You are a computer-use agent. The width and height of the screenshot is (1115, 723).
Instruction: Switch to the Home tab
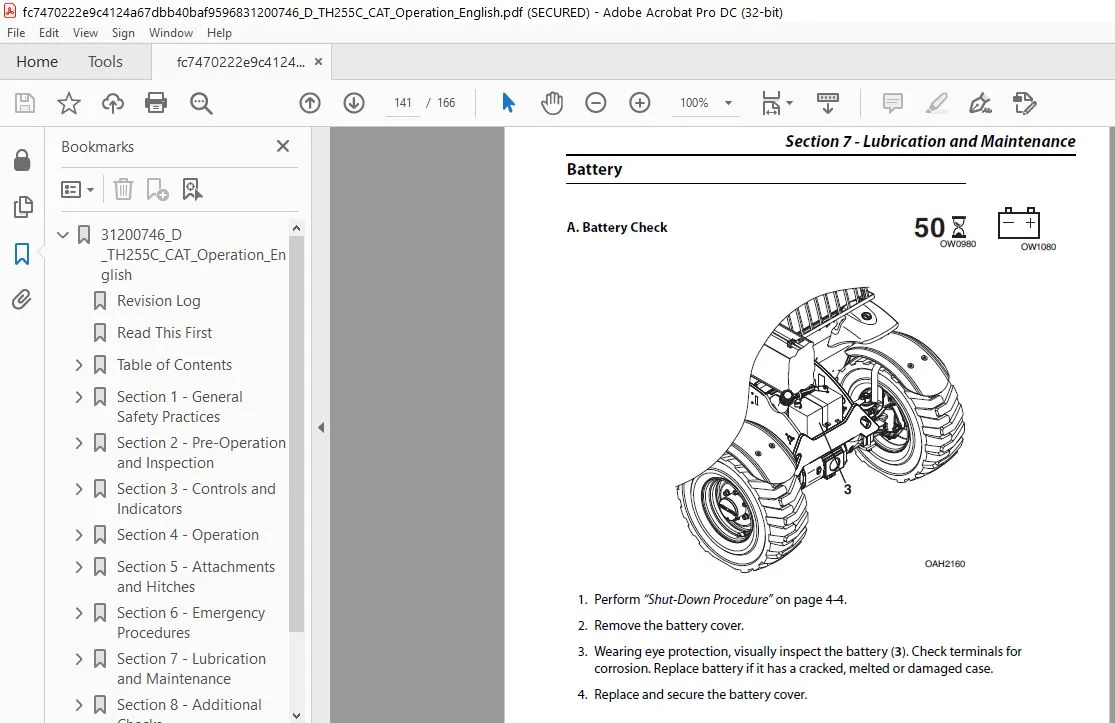[37, 62]
